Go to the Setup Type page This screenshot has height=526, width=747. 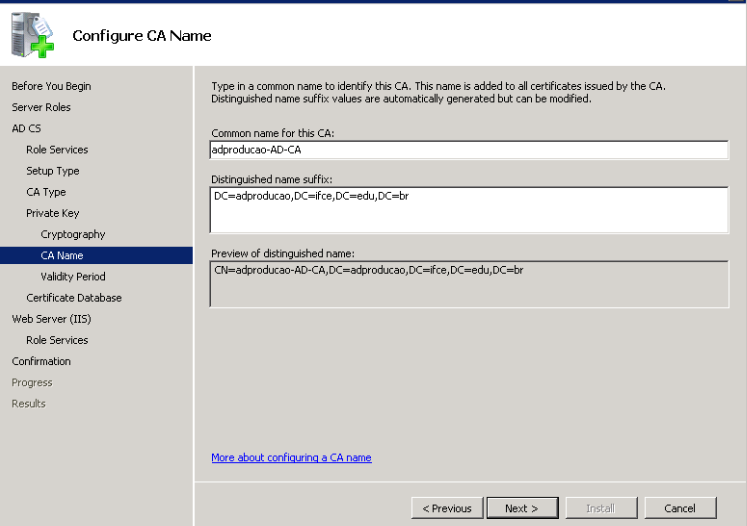tap(52, 171)
